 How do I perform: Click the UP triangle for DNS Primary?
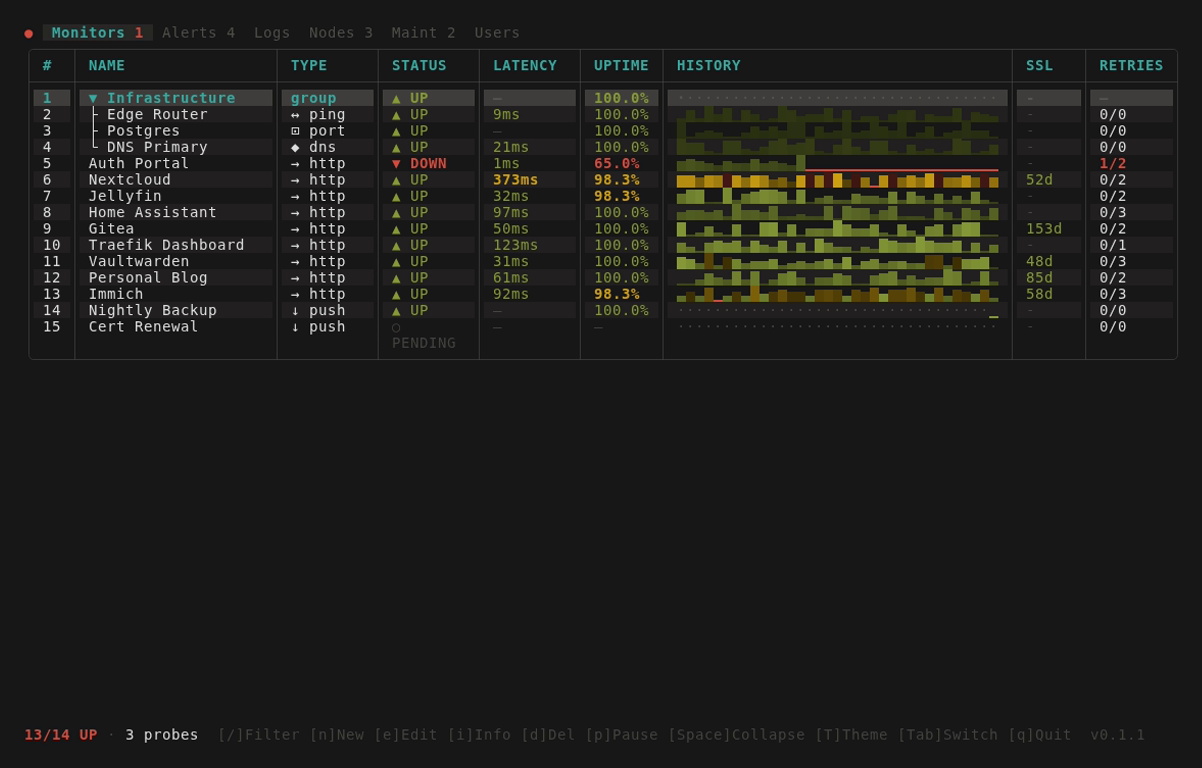(x=397, y=147)
